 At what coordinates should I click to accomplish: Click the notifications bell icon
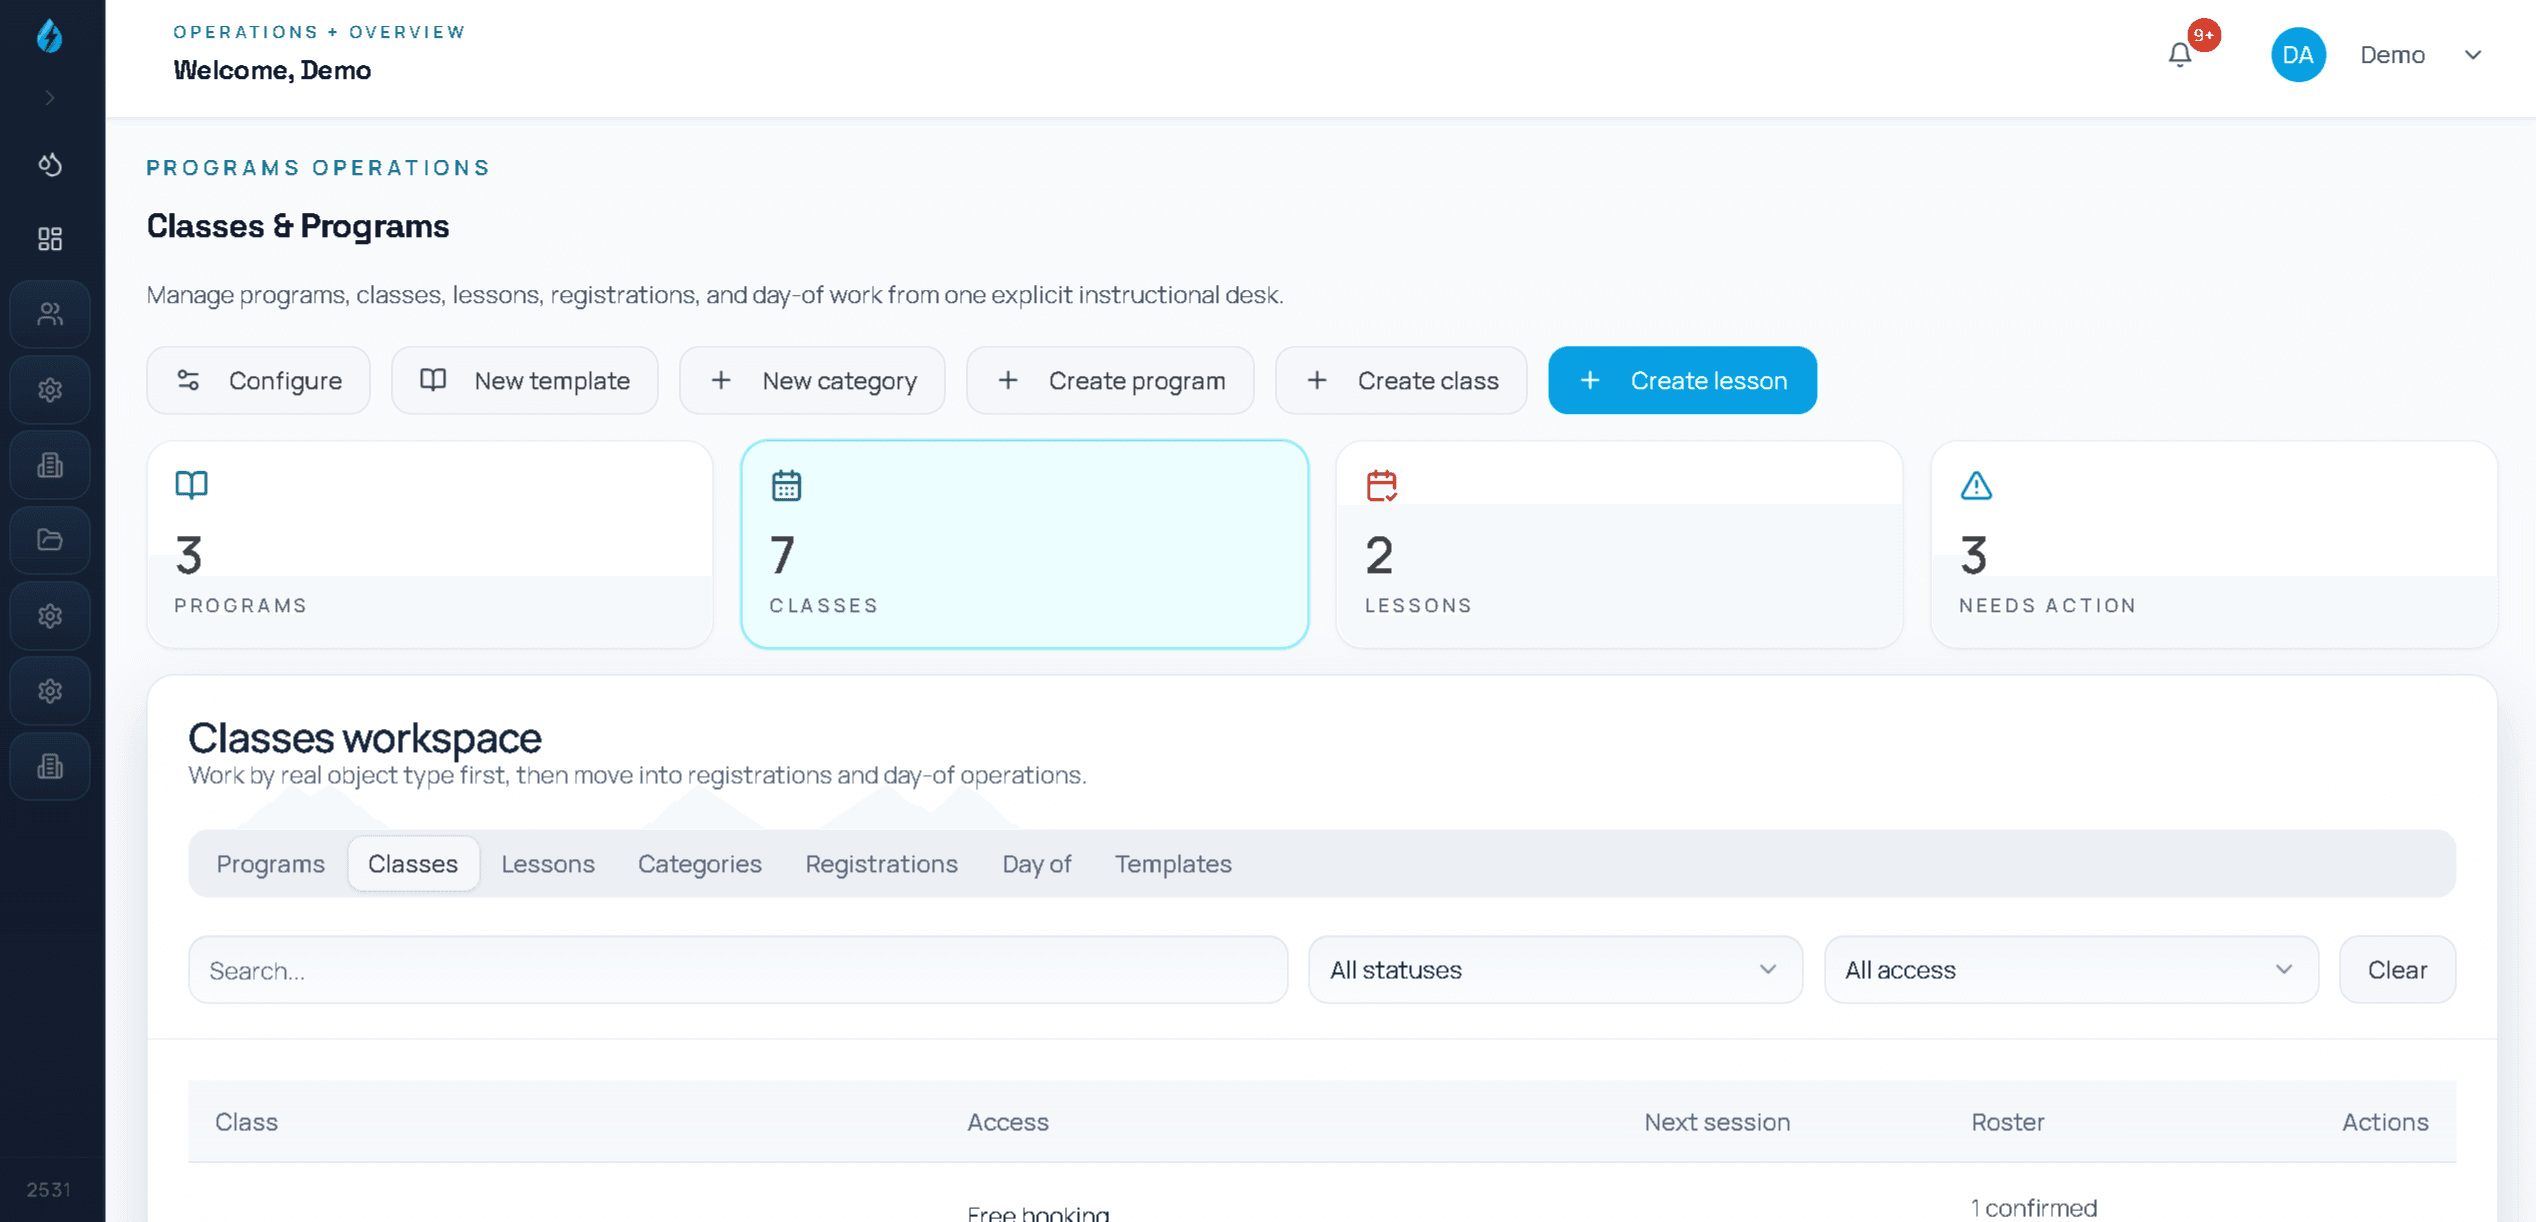(x=2180, y=55)
